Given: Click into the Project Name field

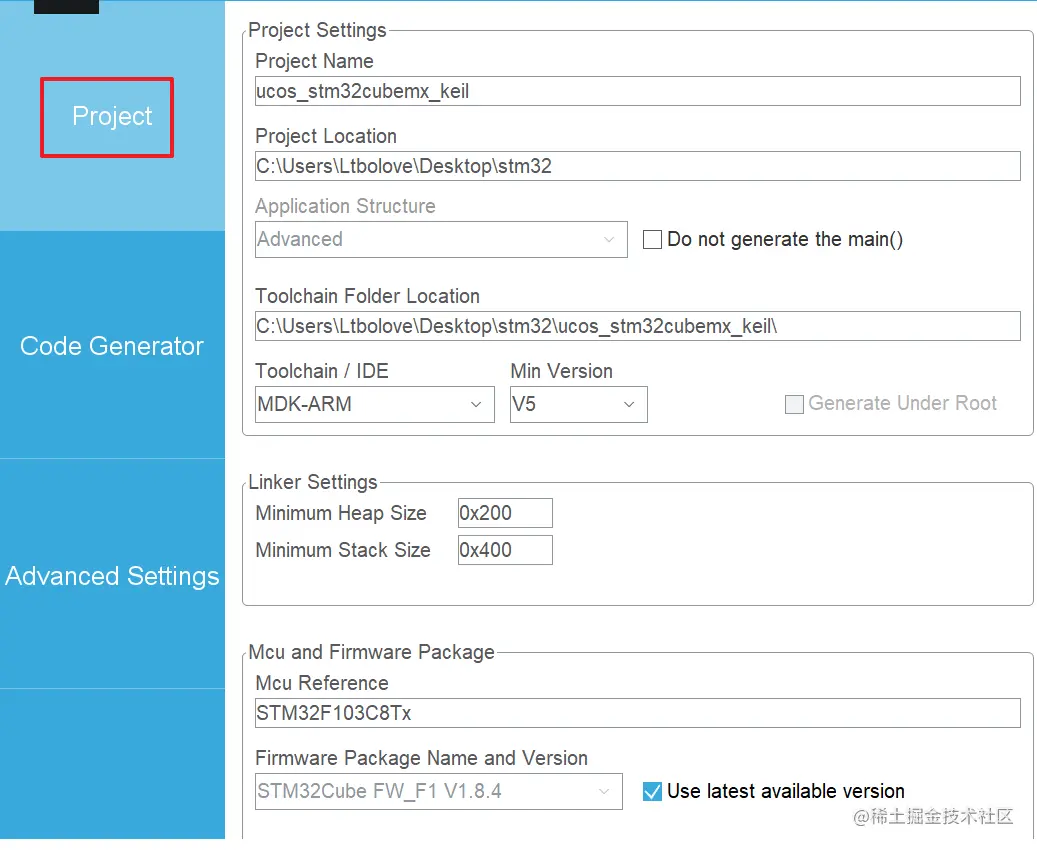Looking at the screenshot, I should (x=637, y=91).
